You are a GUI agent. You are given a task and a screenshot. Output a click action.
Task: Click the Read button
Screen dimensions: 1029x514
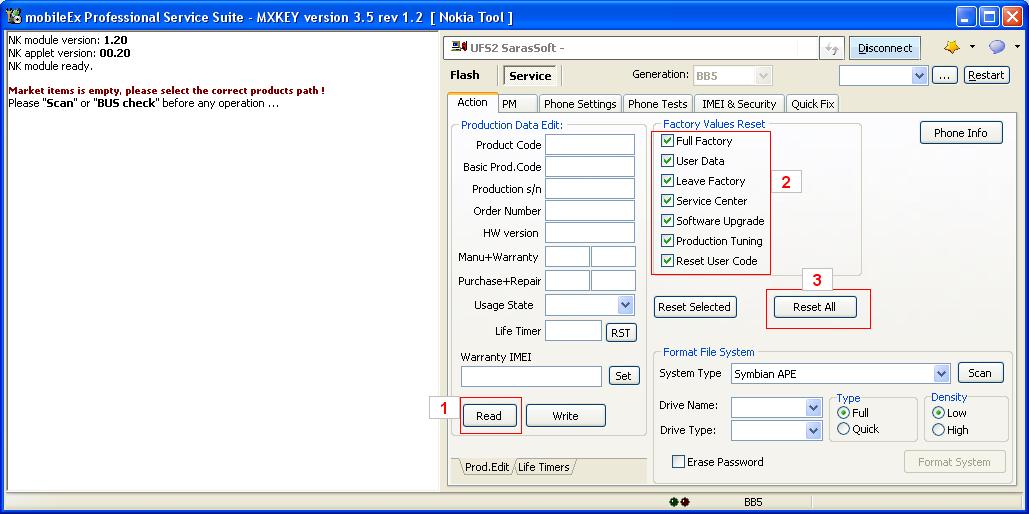489,416
